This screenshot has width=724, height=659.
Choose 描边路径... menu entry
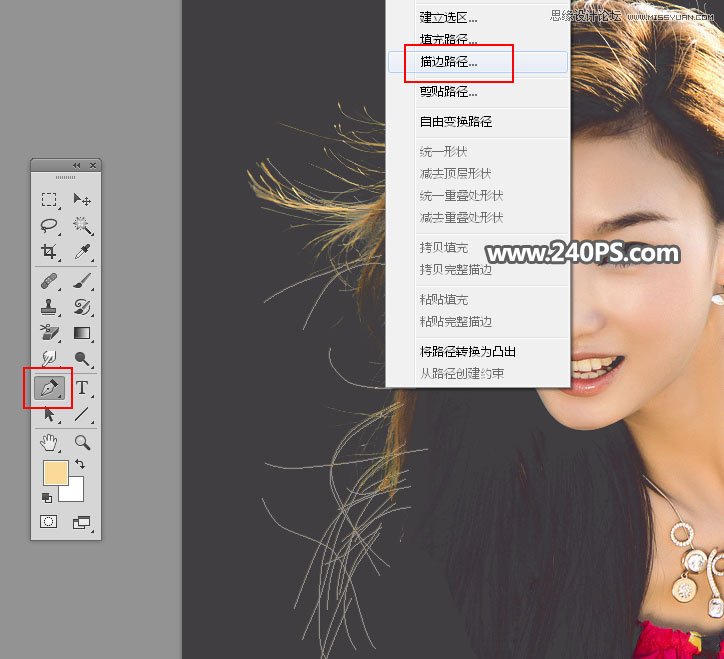point(478,62)
